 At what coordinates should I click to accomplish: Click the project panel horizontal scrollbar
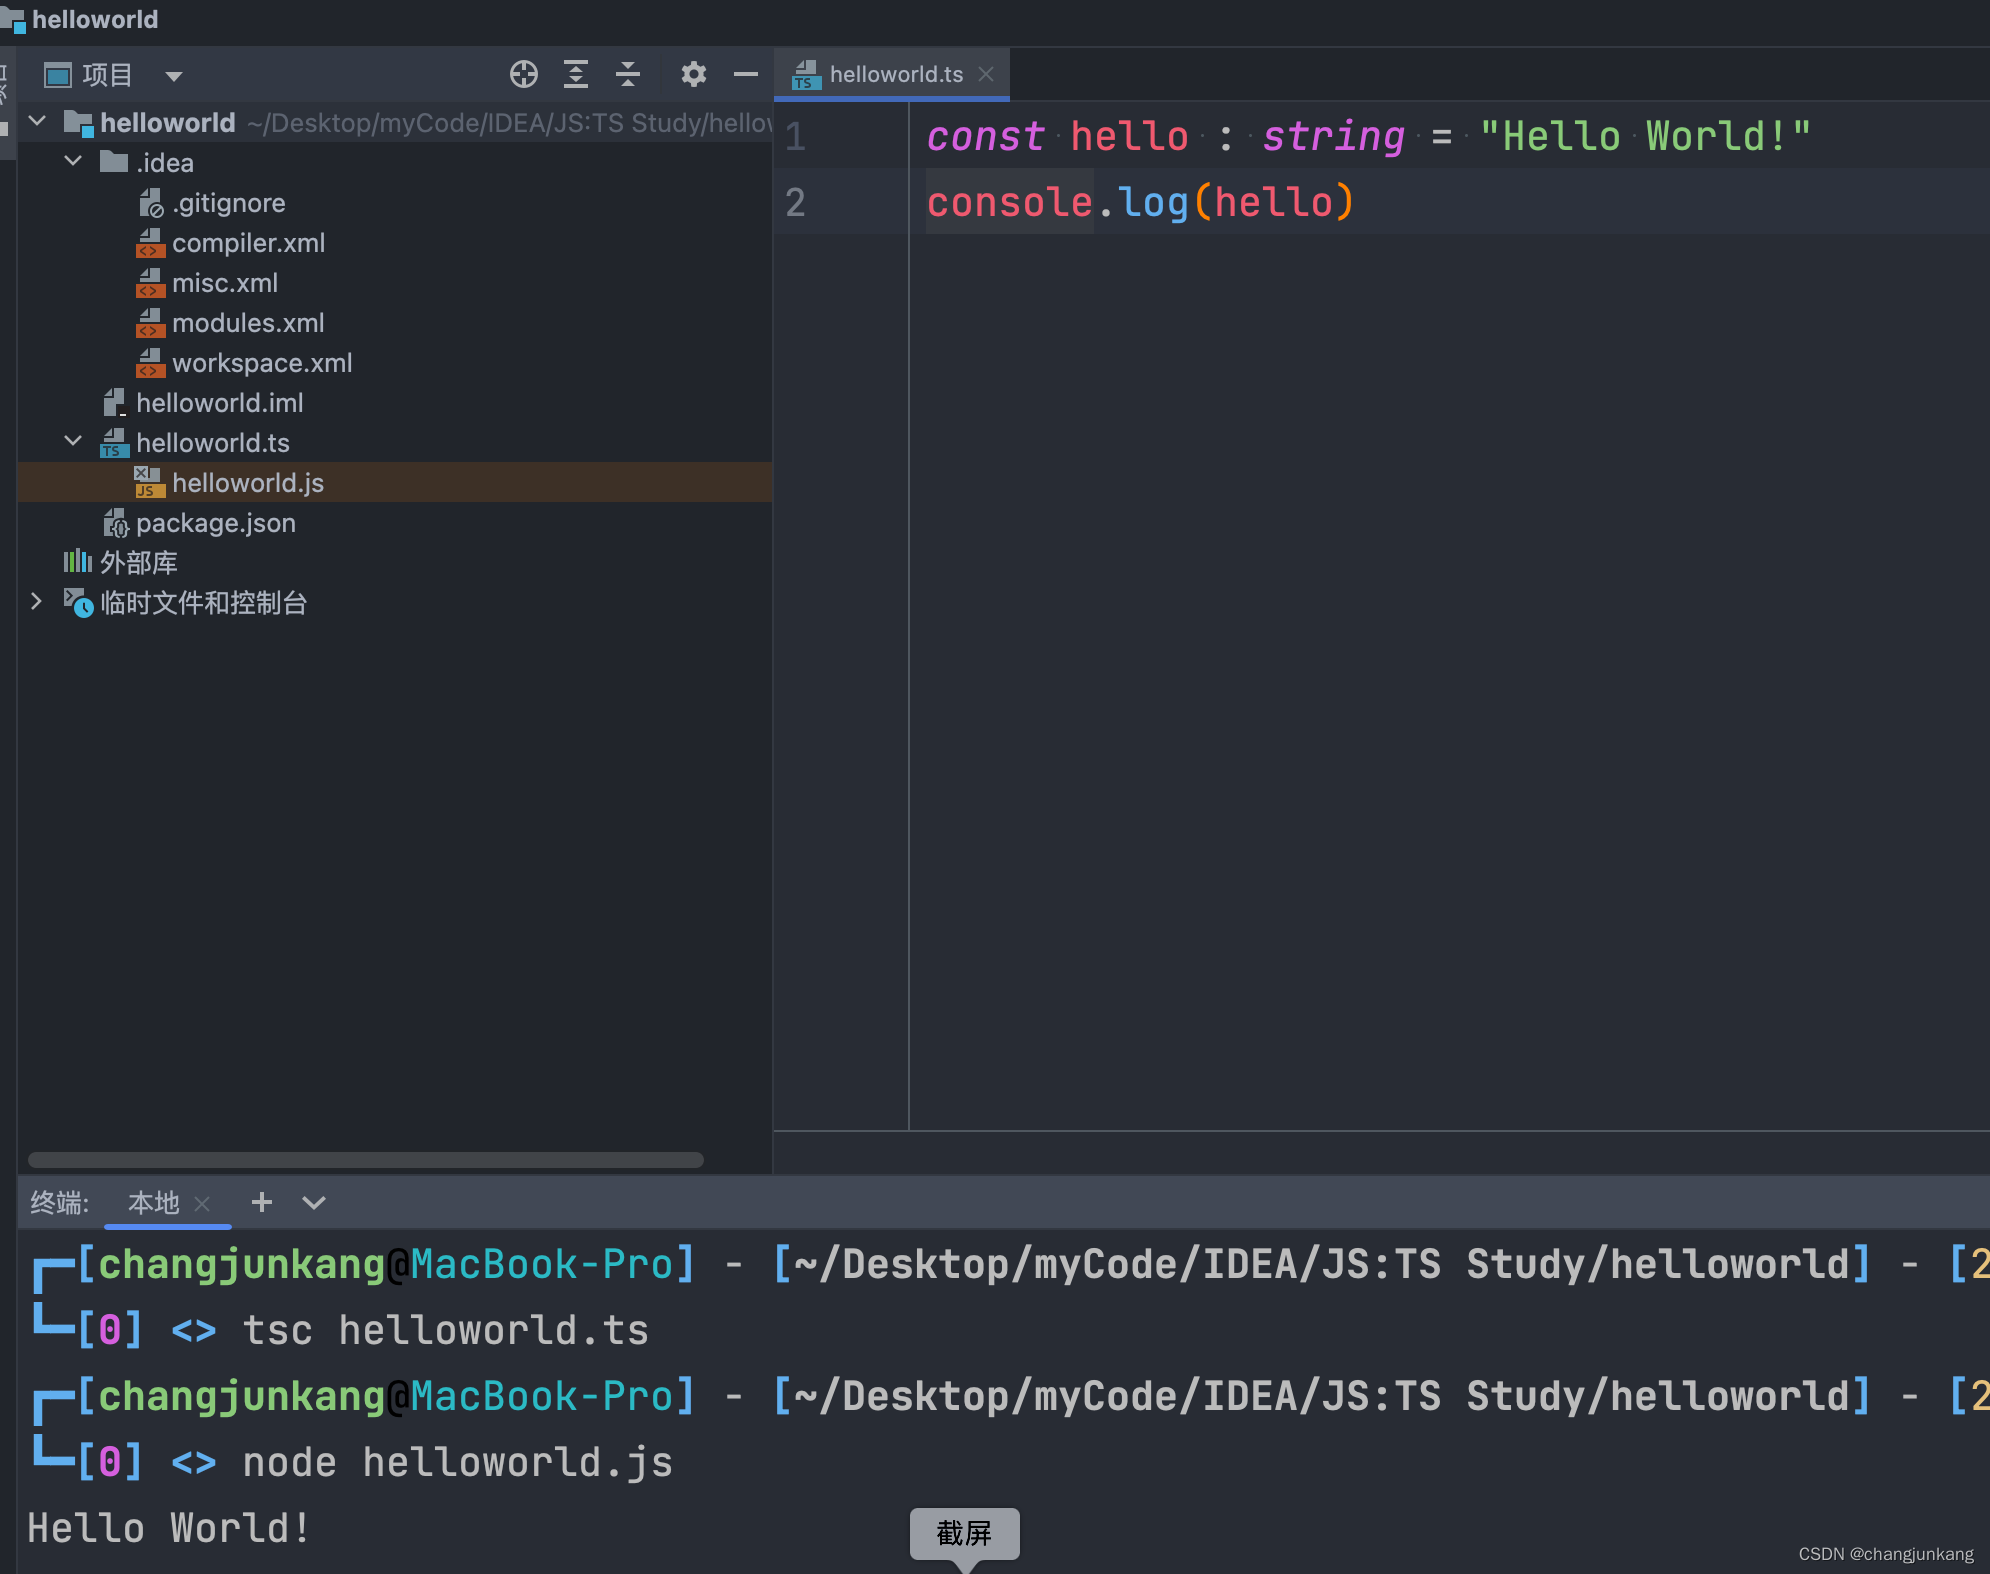pos(365,1160)
